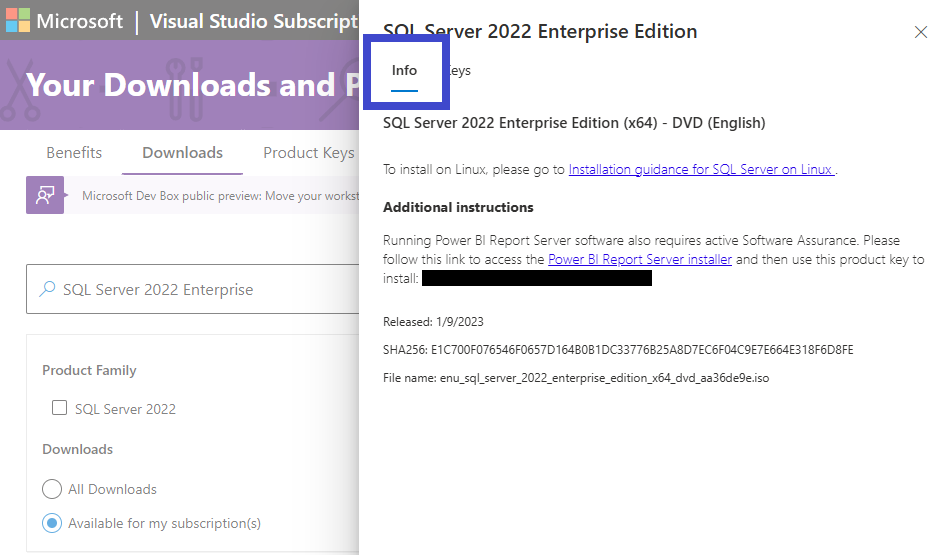The width and height of the screenshot is (947, 555).
Task: Click the Additional instructions heading
Action: [458, 207]
